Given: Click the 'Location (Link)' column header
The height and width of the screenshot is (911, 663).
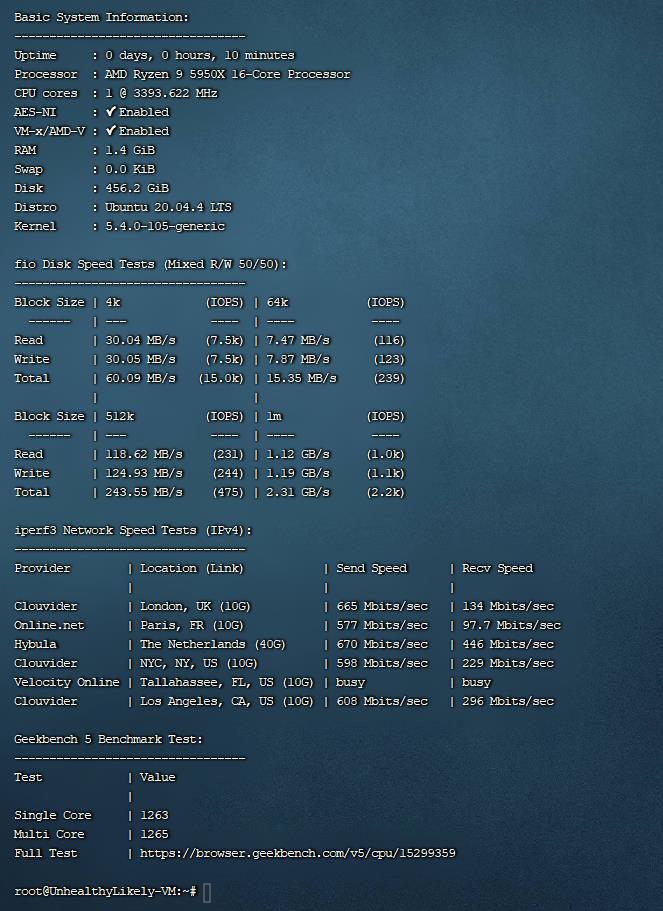Looking at the screenshot, I should coord(192,568).
